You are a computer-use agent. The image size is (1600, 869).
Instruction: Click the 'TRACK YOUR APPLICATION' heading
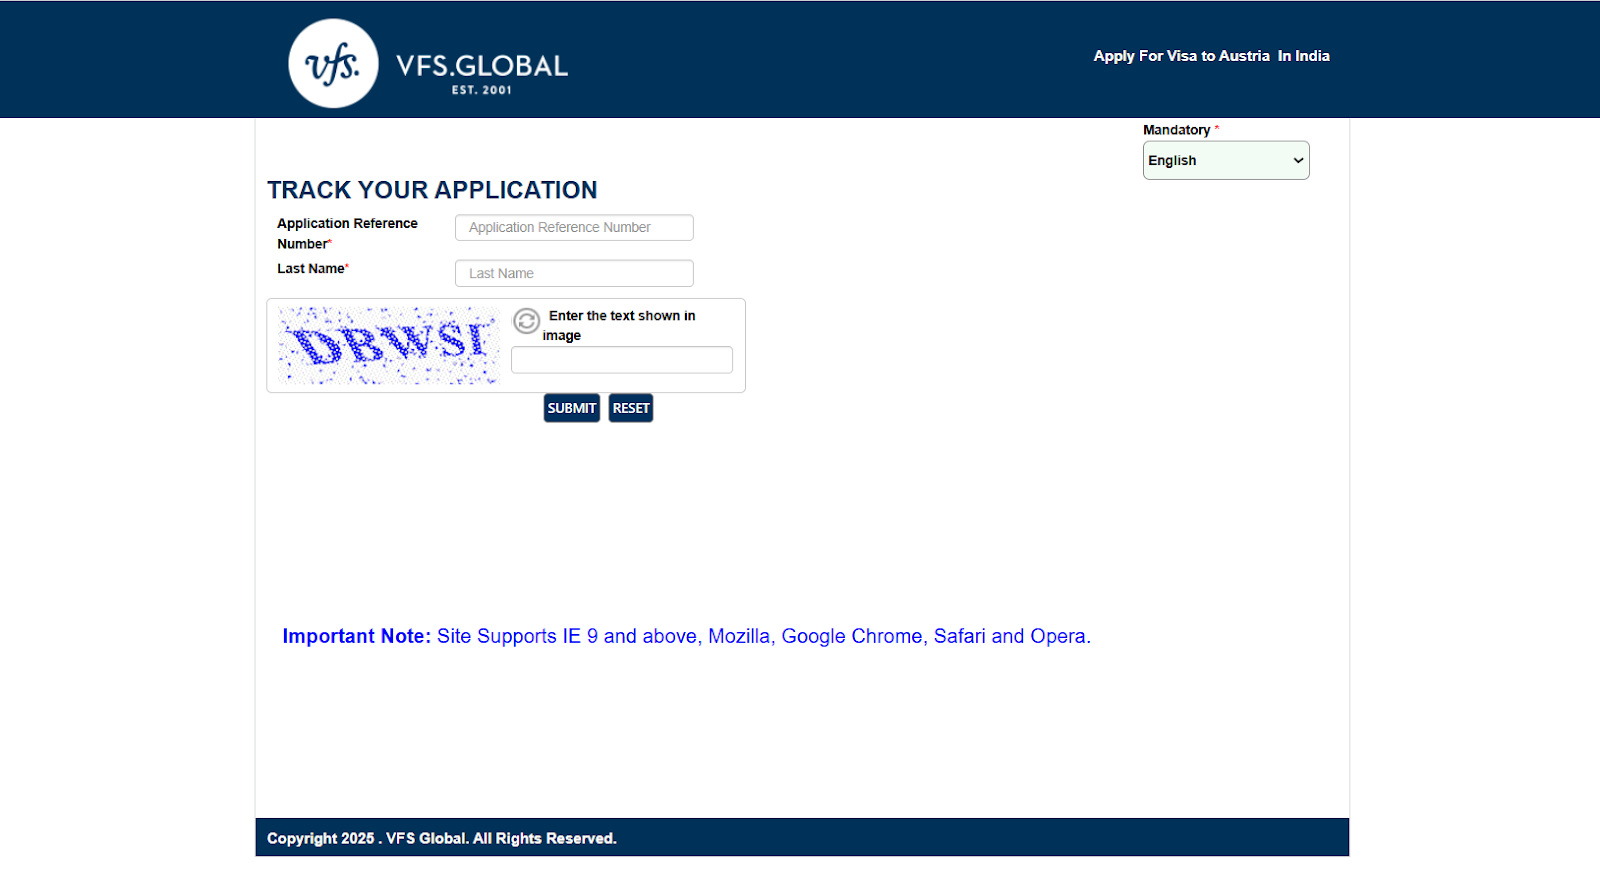click(432, 190)
